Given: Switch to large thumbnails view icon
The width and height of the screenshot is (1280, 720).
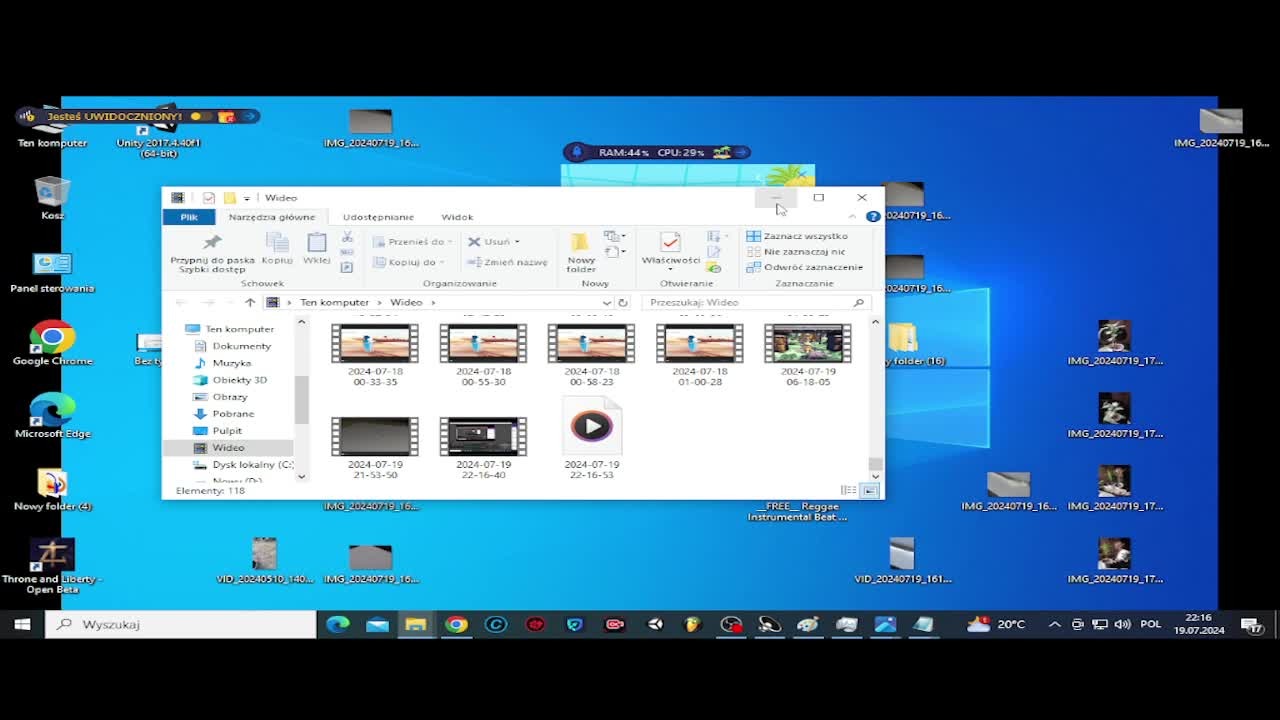Looking at the screenshot, I should (x=870, y=490).
